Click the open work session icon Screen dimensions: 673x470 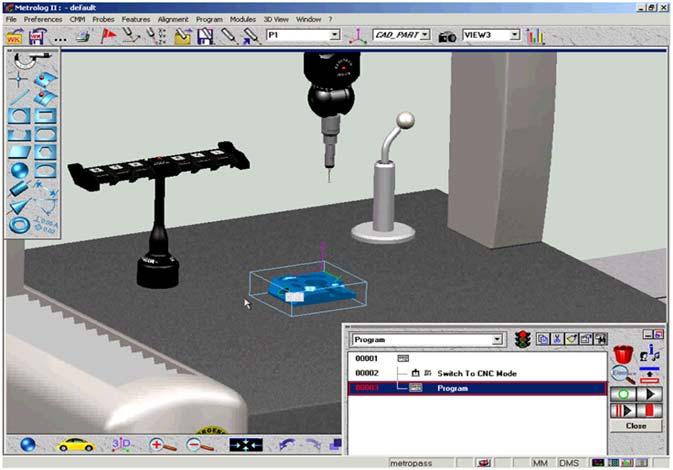15,36
